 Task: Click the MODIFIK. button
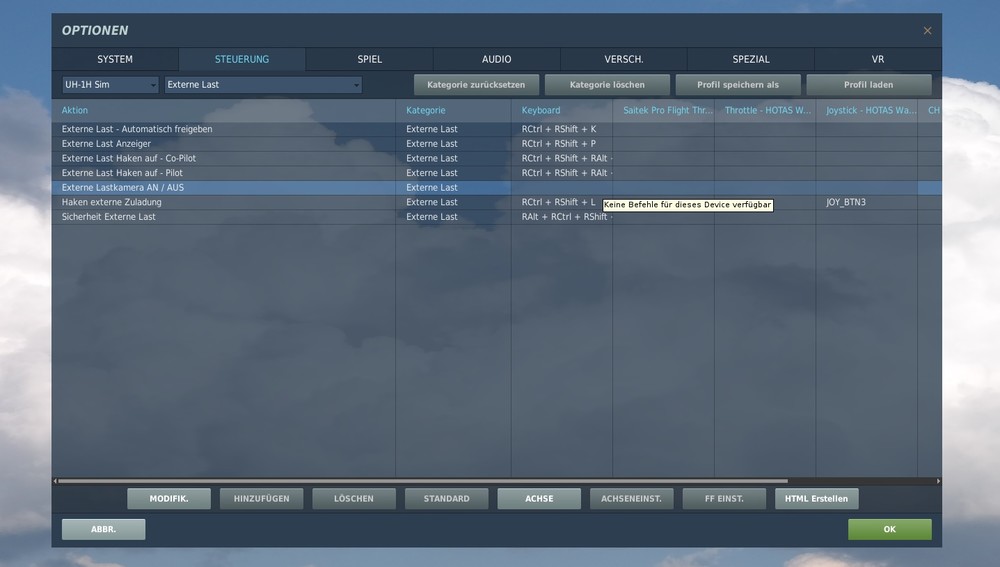(x=169, y=499)
